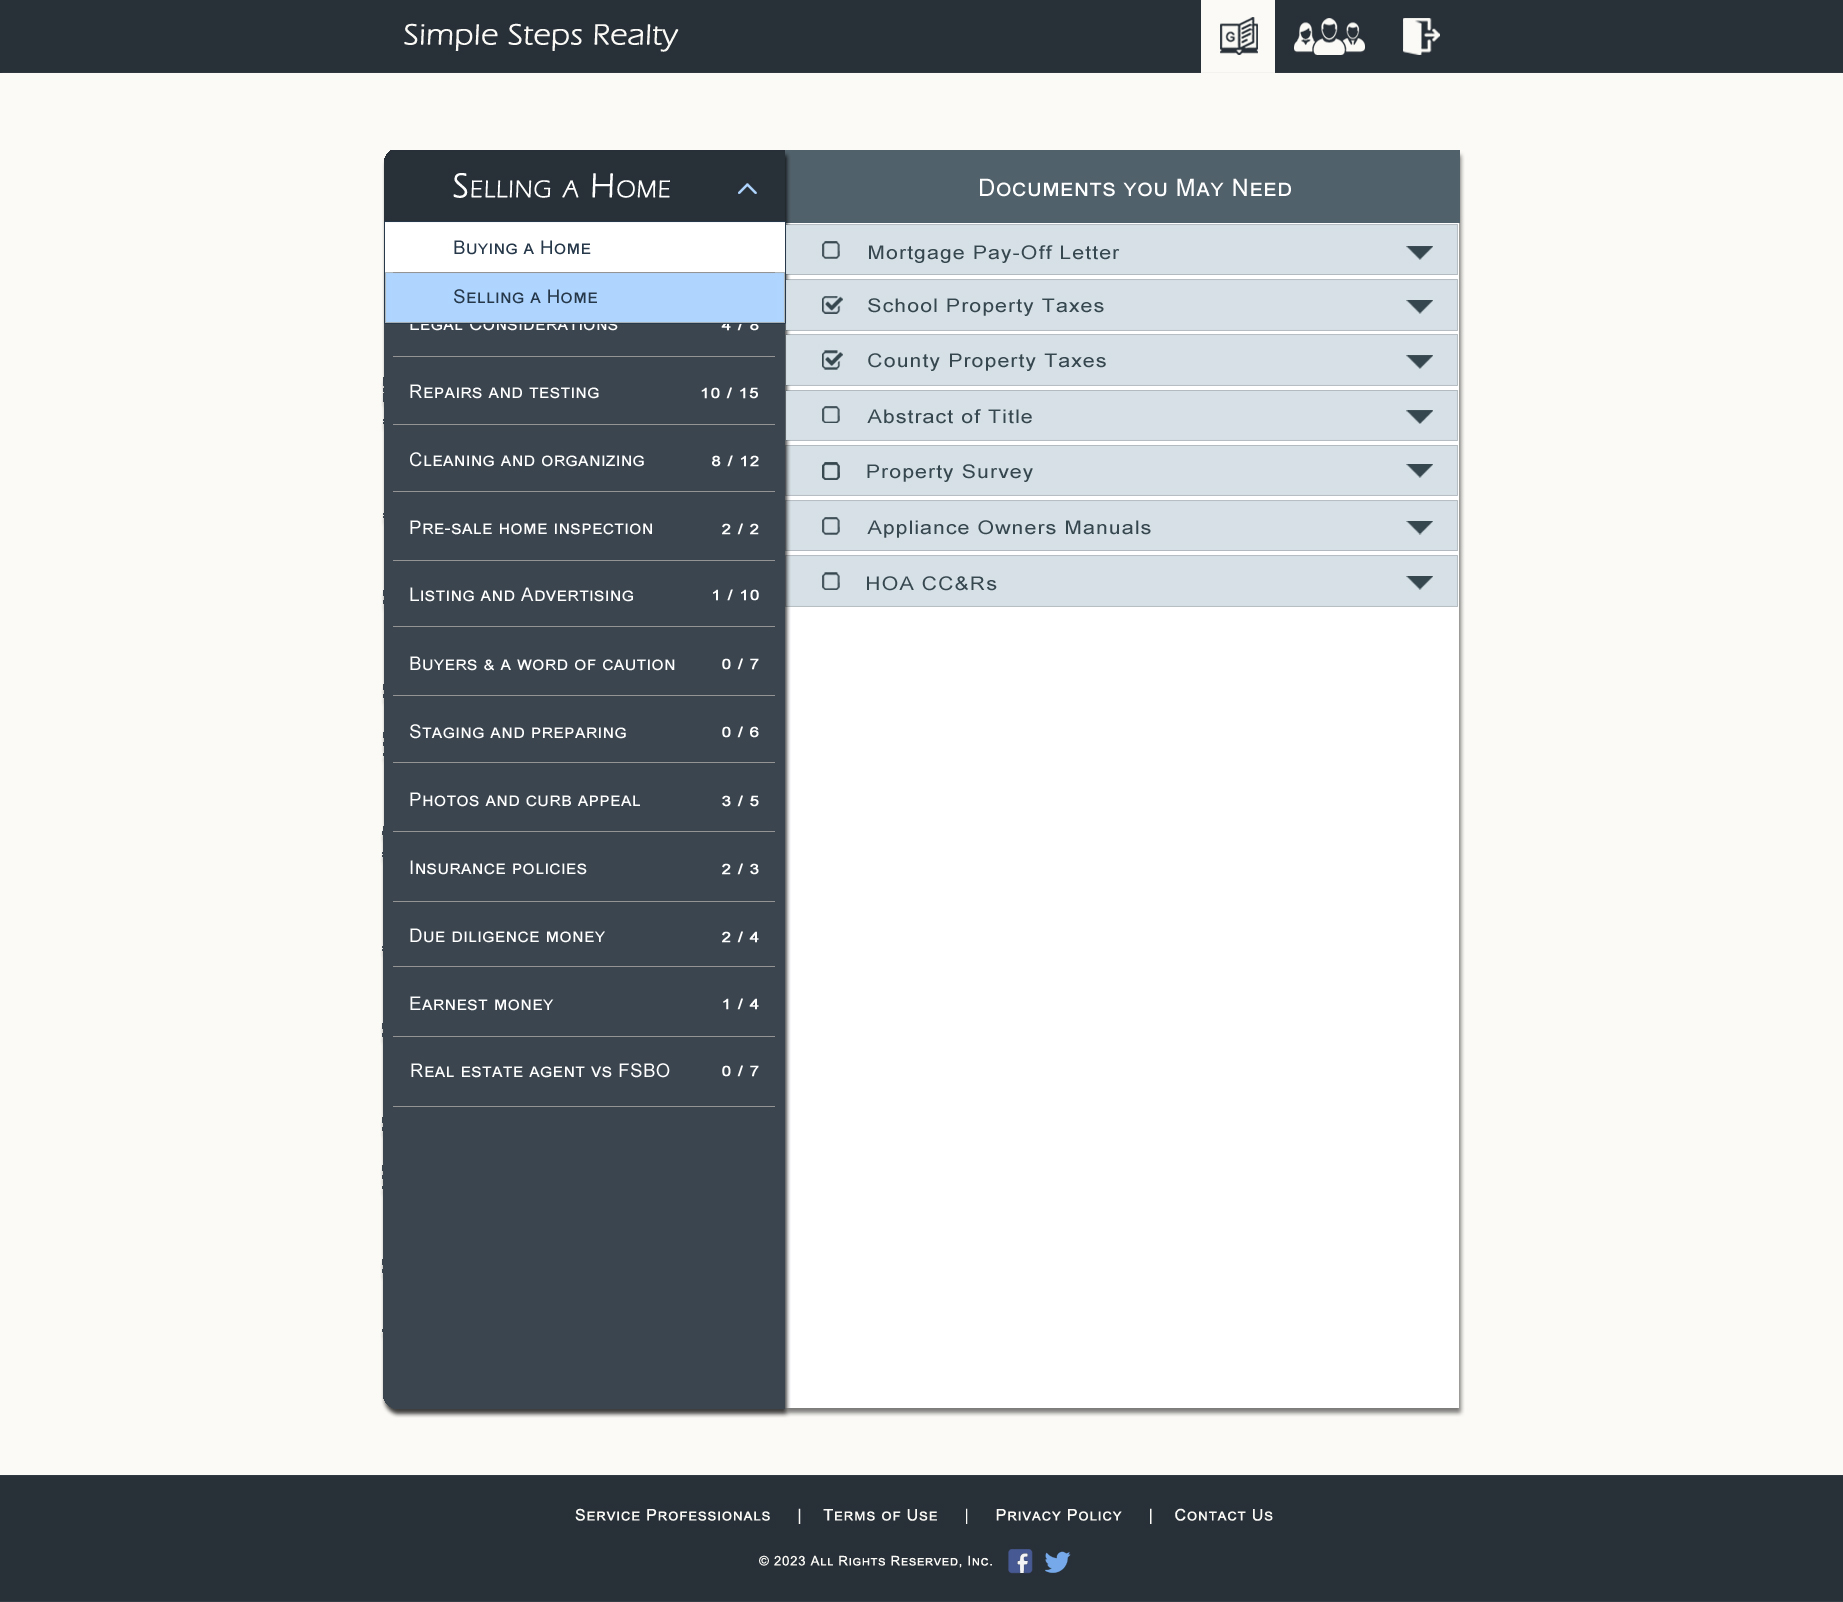Follow the Privacy Policy footer link
Viewport: 1843px width, 1602px height.
(x=1058, y=1515)
